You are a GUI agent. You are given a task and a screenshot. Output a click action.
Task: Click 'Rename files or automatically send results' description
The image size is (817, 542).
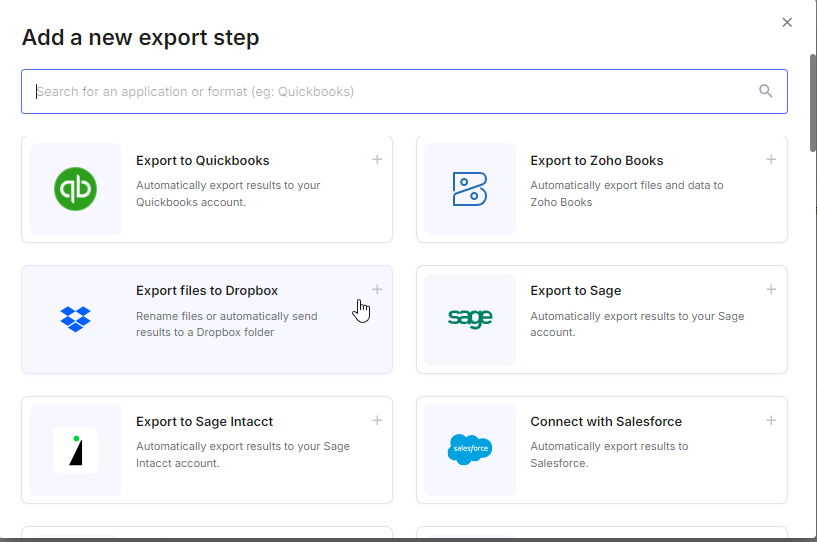click(227, 324)
